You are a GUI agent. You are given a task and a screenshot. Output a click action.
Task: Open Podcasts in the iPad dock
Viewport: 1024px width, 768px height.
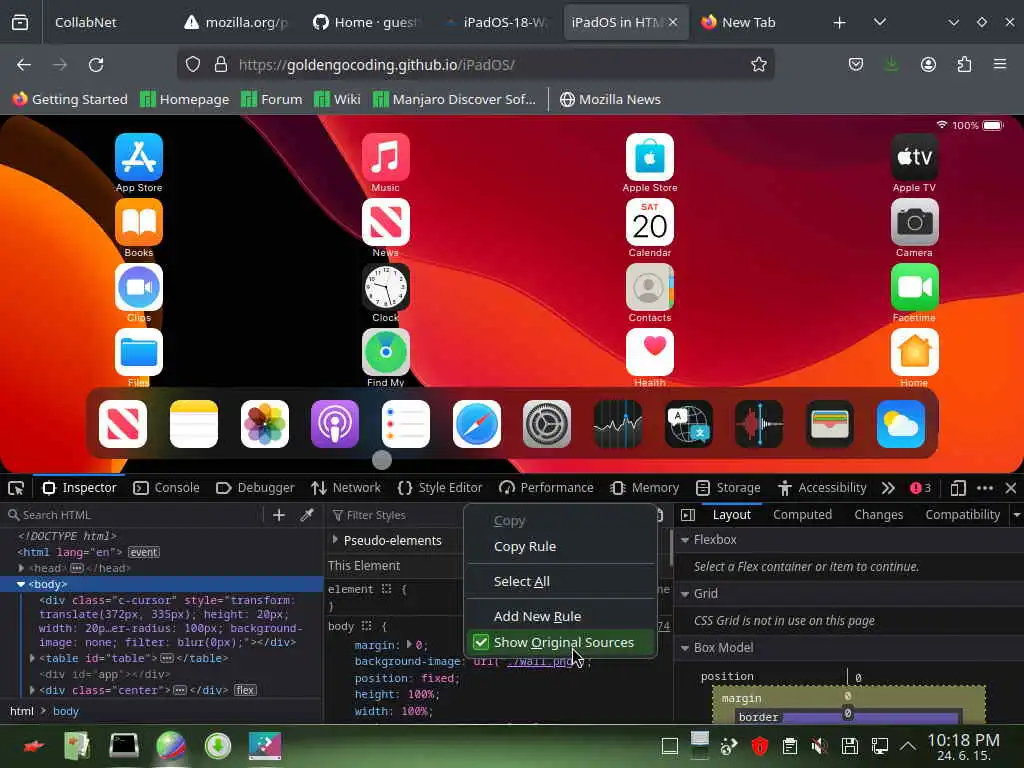pyautogui.click(x=335, y=424)
